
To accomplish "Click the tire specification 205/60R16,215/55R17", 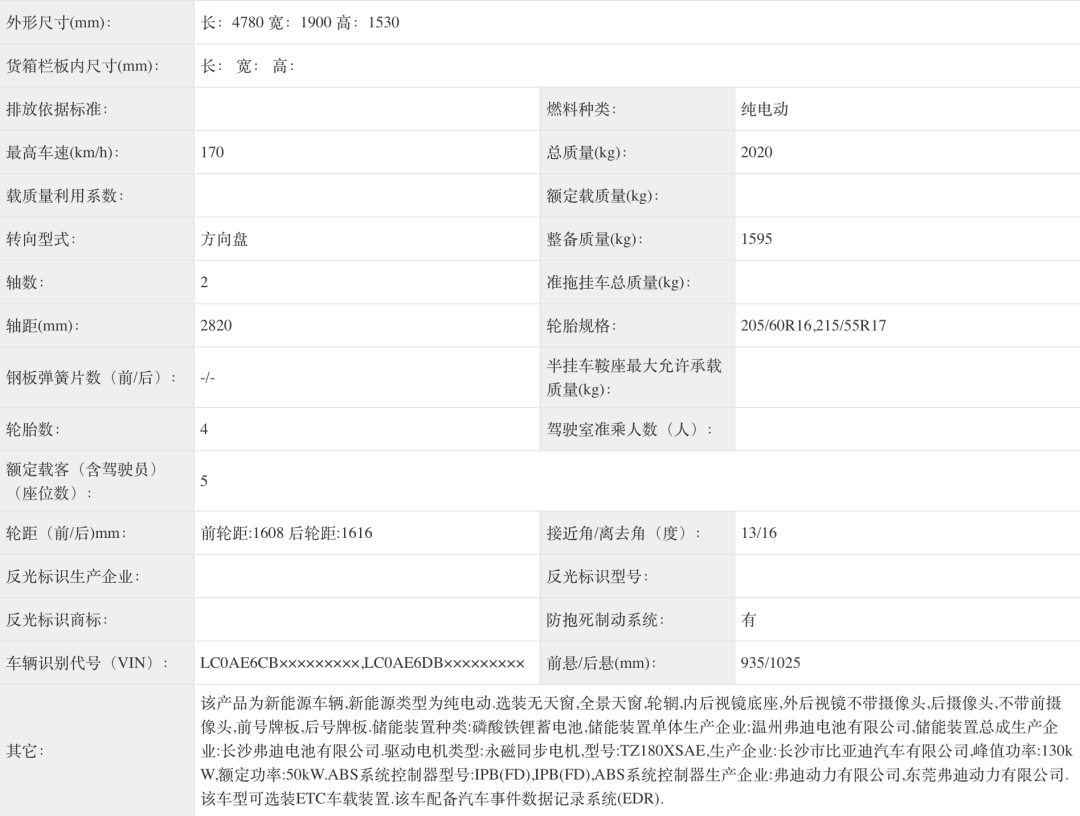I will pos(814,326).
